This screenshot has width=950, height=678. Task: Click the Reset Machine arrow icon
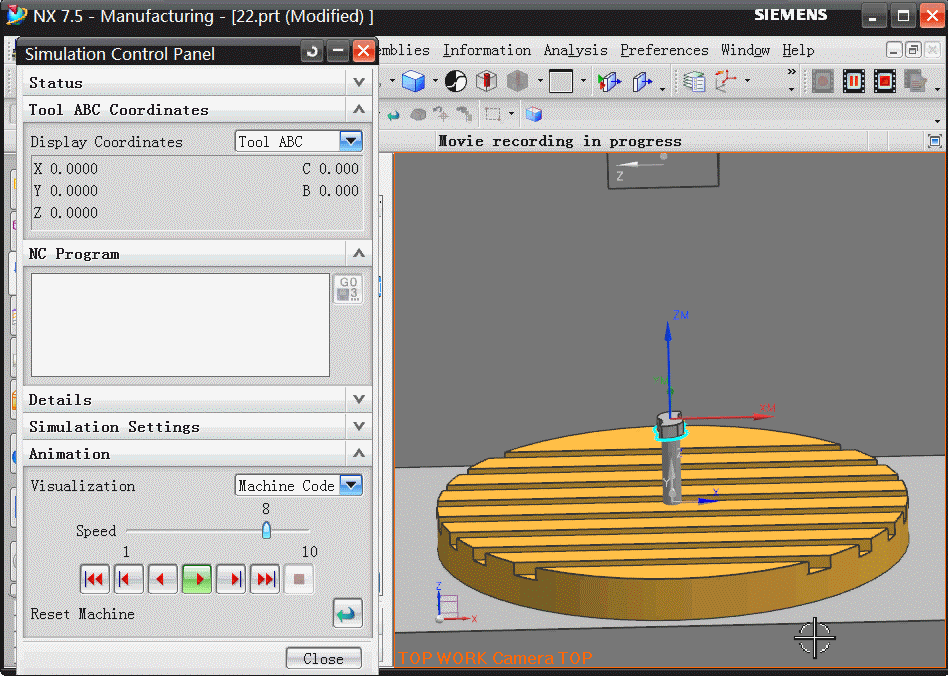click(x=348, y=614)
